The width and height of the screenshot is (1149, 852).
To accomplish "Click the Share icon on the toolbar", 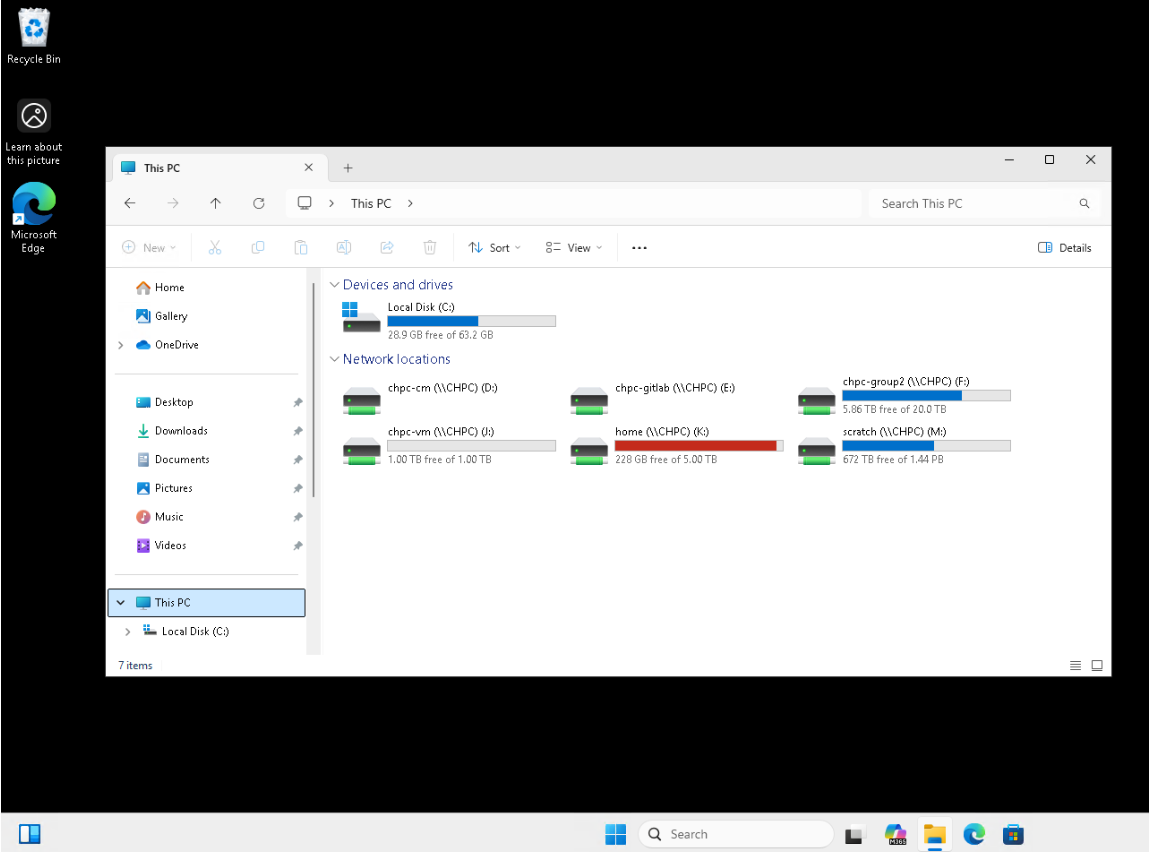I will point(387,247).
